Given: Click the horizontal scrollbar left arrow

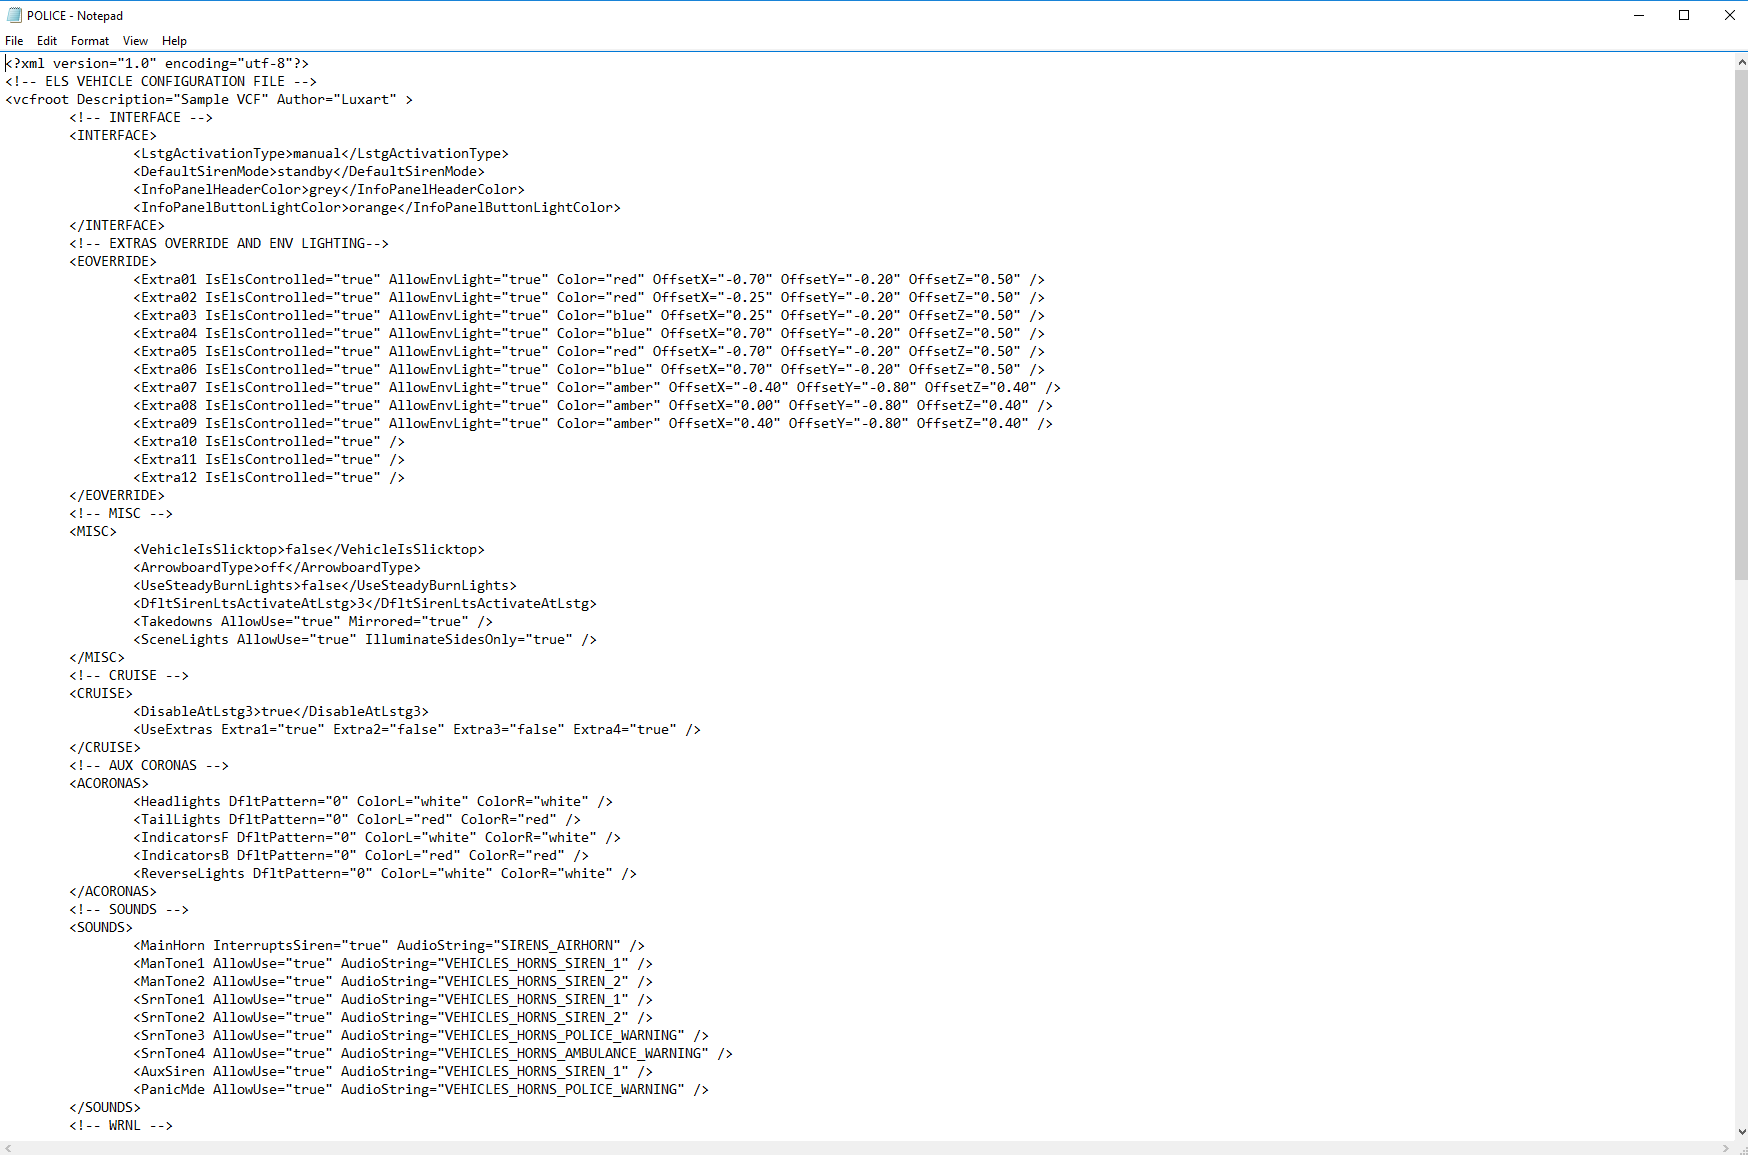Looking at the screenshot, I should (8, 1148).
